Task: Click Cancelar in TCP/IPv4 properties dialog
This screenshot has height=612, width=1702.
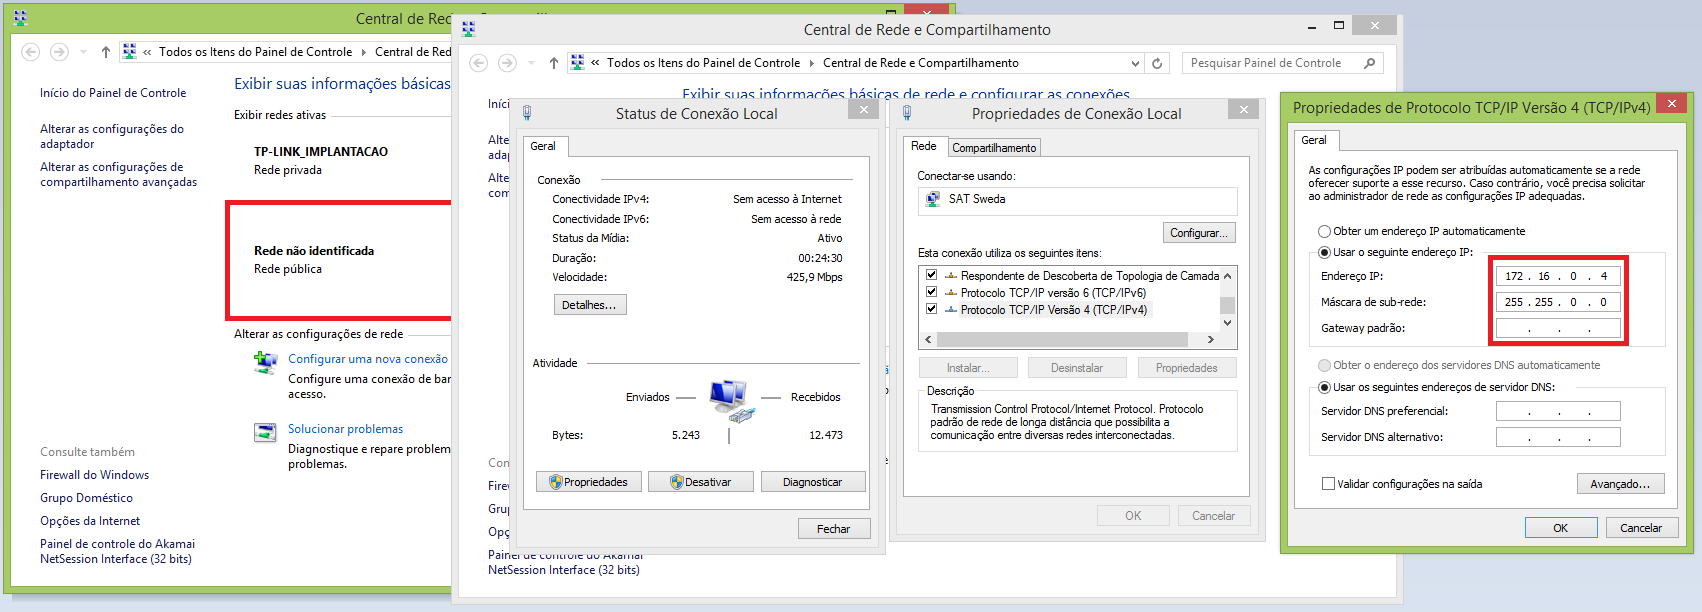Action: click(1641, 528)
